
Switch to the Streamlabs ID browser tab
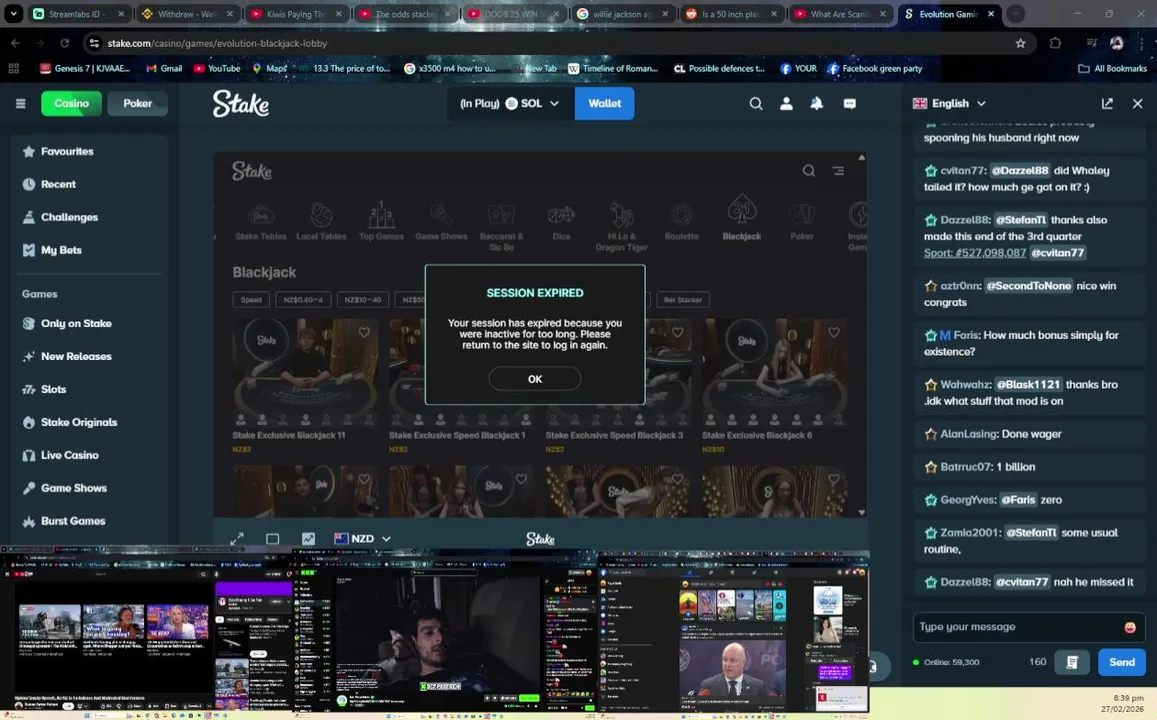79,14
